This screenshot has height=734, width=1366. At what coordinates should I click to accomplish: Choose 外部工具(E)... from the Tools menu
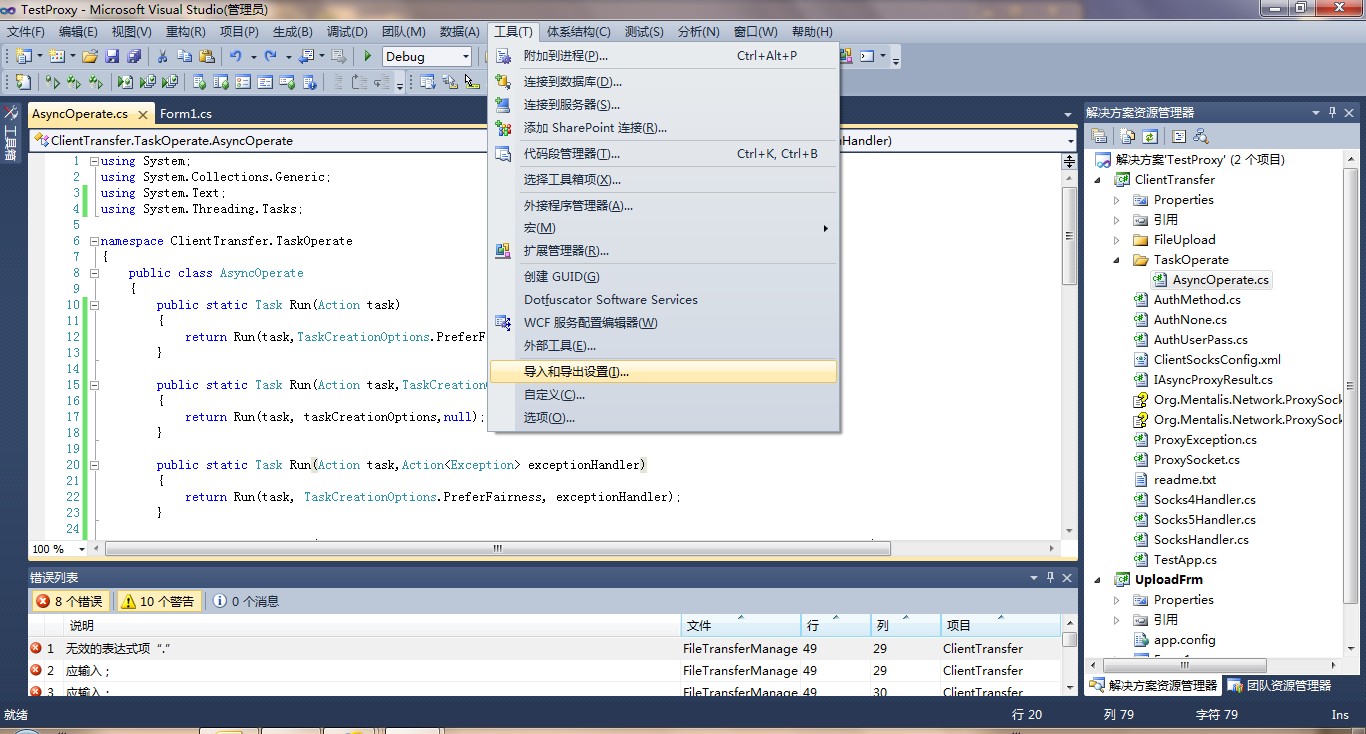[x=663, y=346]
